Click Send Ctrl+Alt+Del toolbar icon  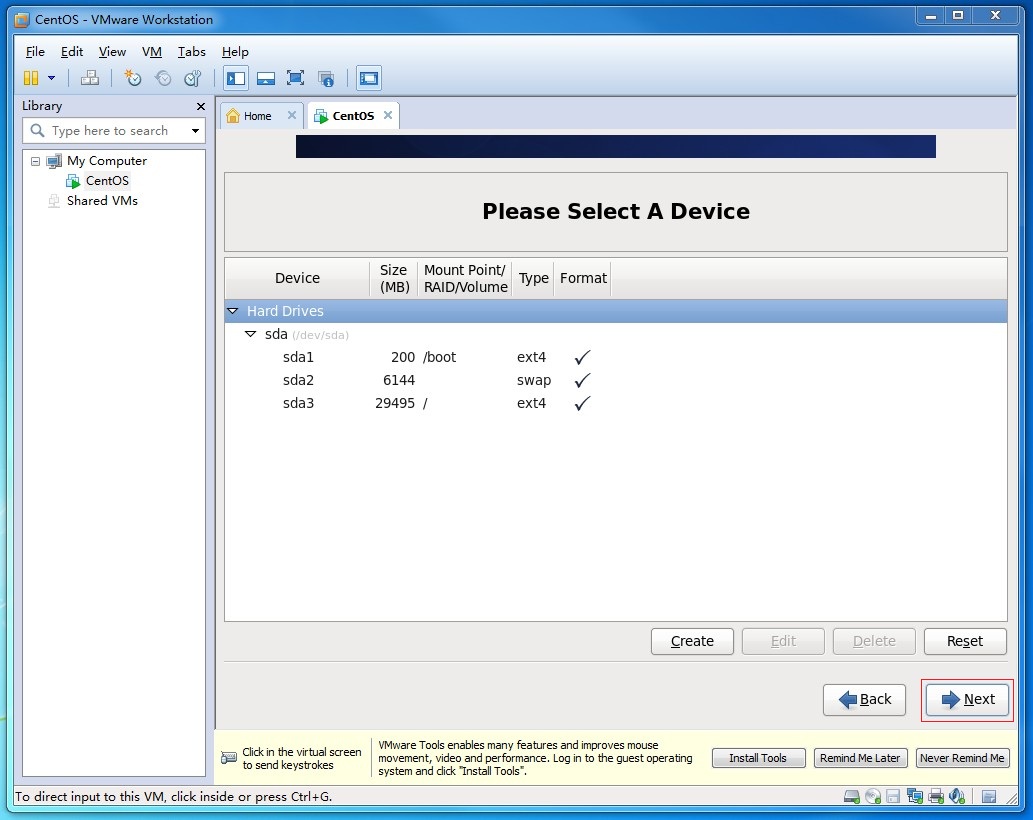[x=90, y=78]
